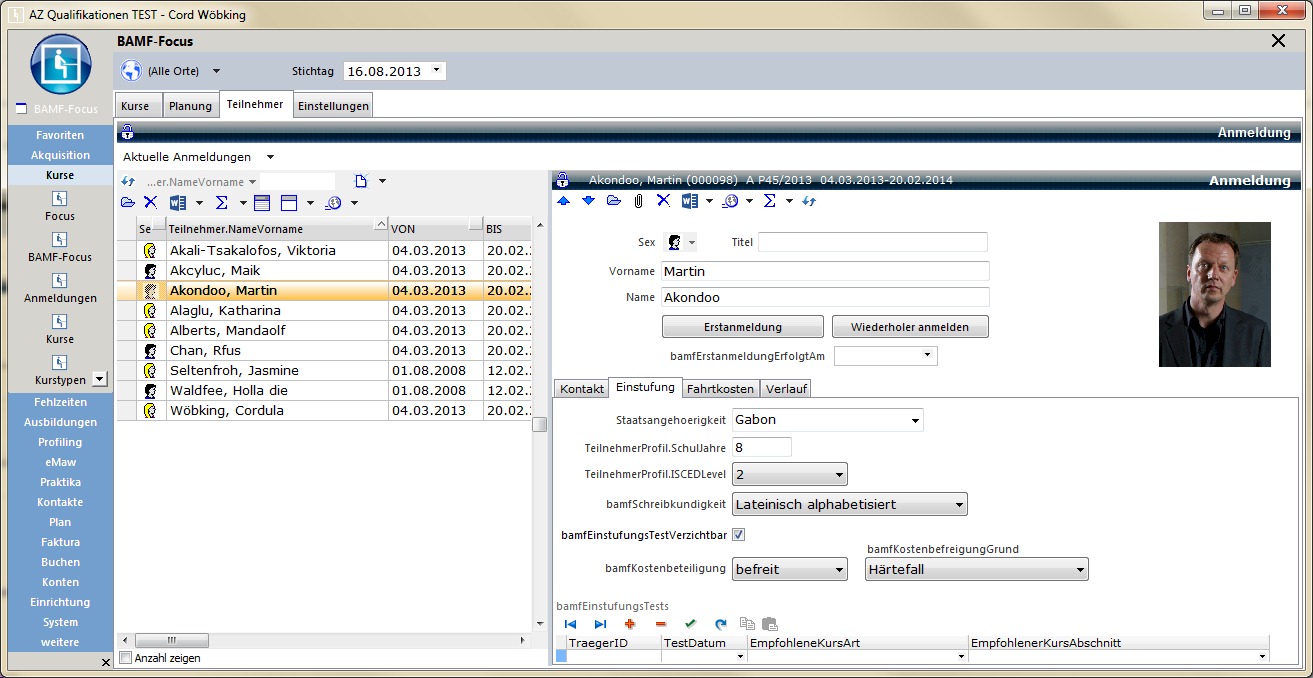Click the open folder icon in participant list toolbar

tap(128, 203)
